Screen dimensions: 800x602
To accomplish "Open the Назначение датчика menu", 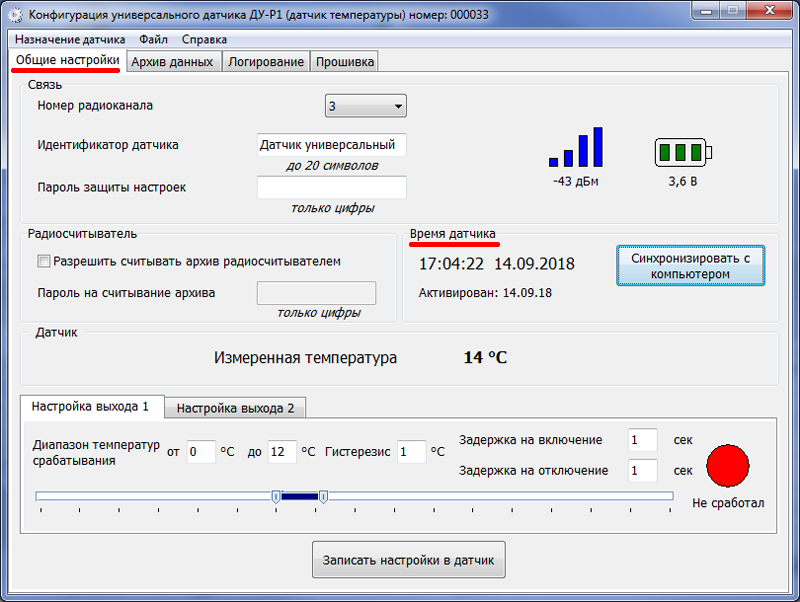I will tap(70, 39).
